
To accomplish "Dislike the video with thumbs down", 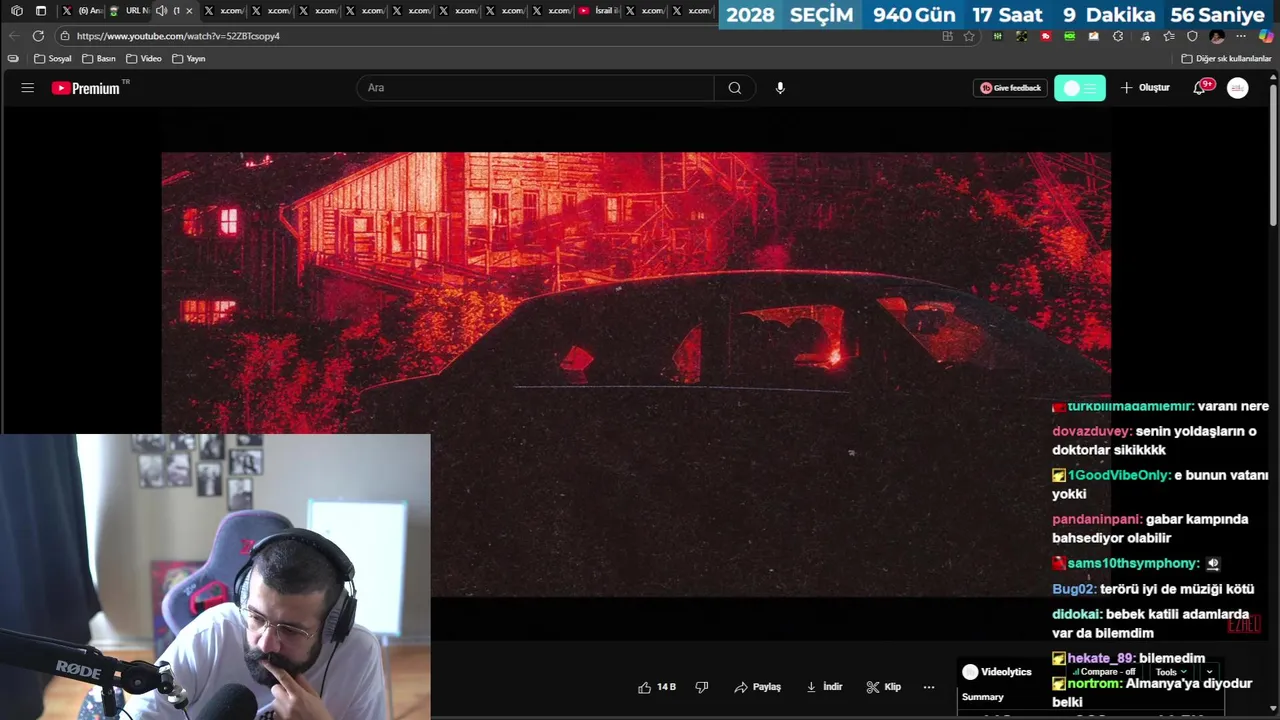I will tap(702, 687).
